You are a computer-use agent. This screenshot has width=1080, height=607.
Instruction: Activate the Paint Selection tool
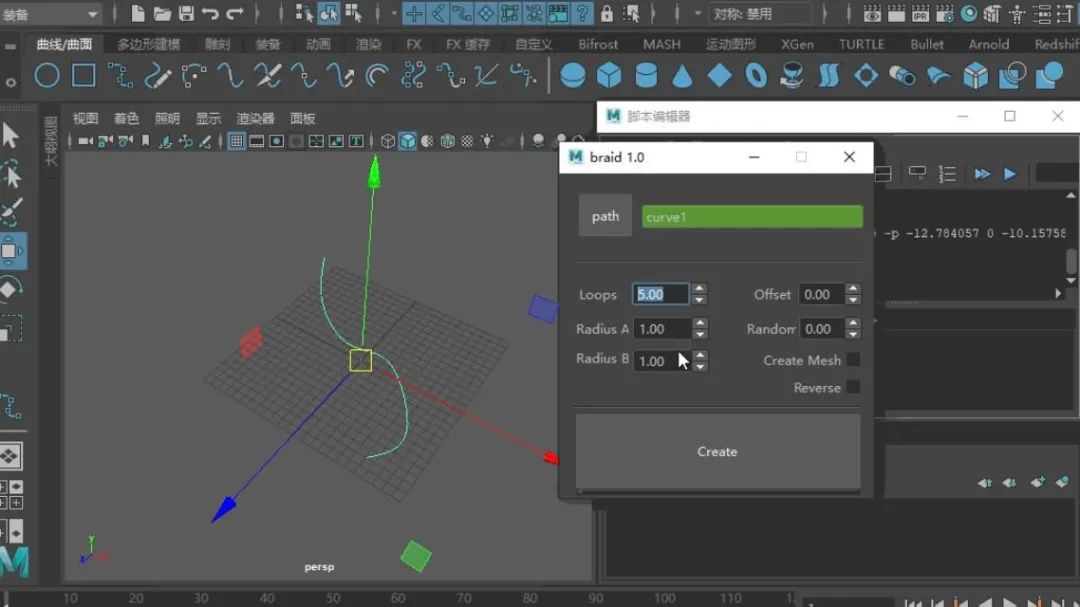tap(10, 212)
